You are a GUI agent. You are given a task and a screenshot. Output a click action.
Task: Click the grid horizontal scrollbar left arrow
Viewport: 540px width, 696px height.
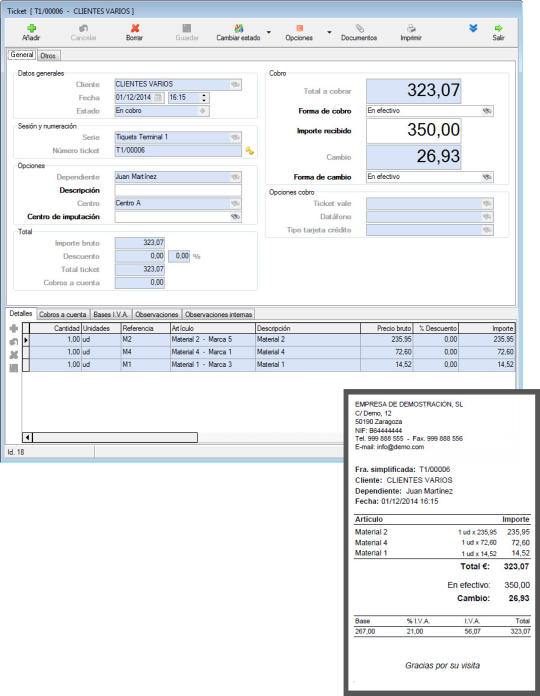coord(28,438)
